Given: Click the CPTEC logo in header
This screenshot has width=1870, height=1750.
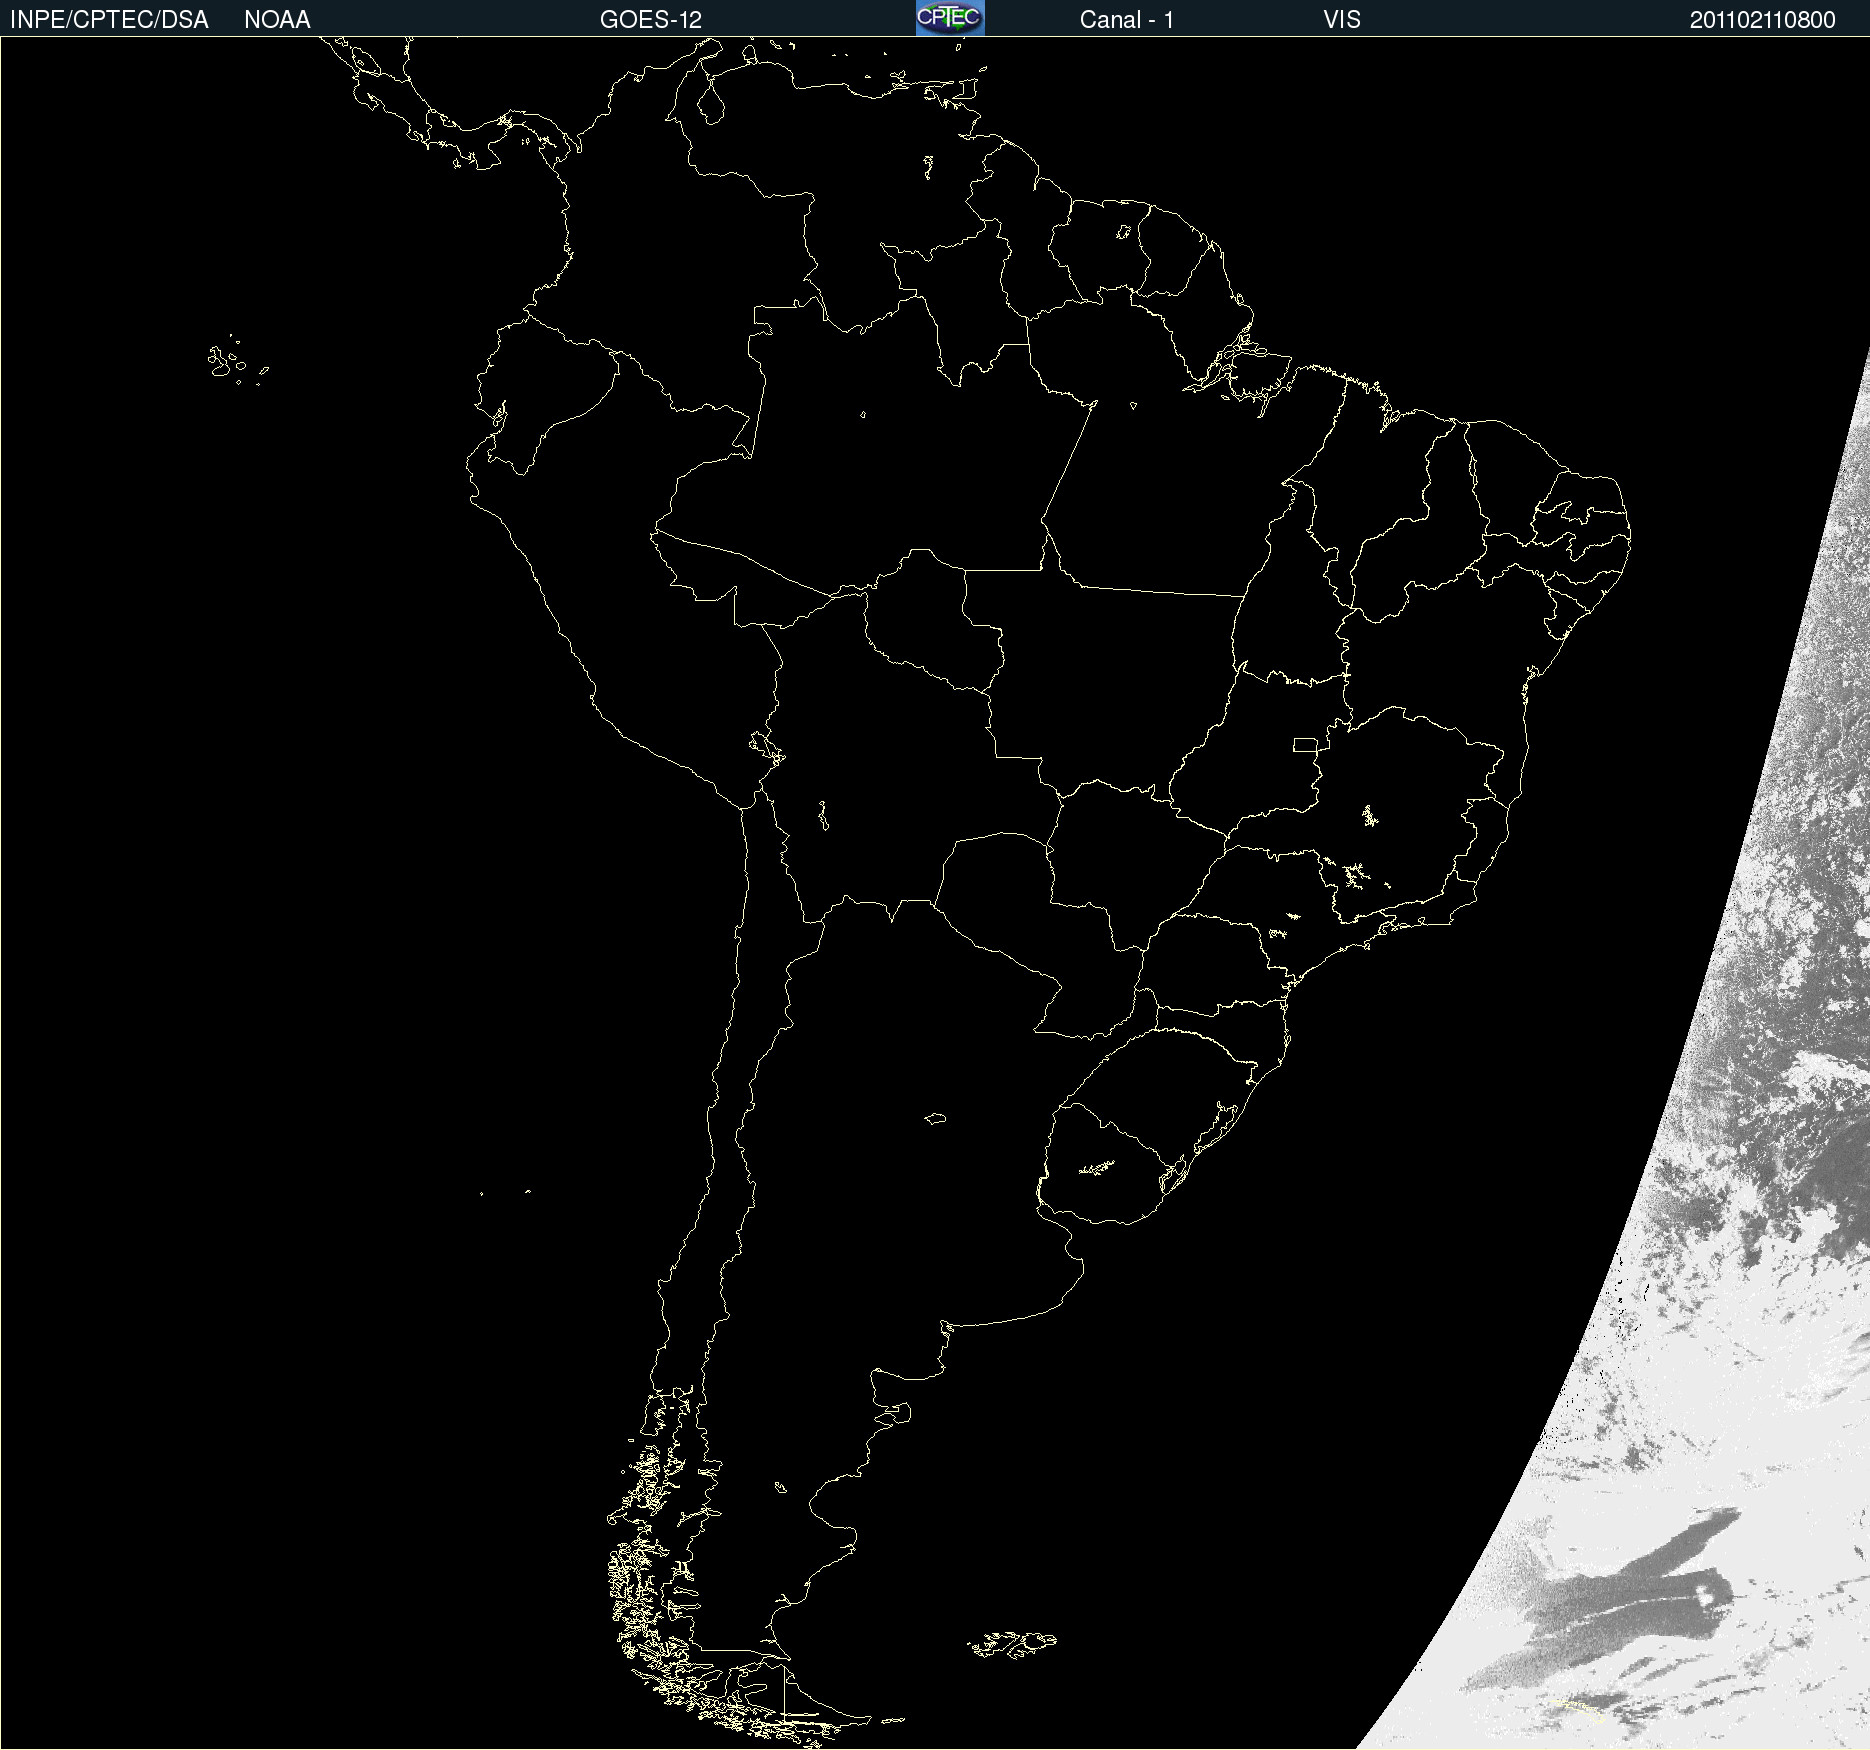Looking at the screenshot, I should coord(950,18).
